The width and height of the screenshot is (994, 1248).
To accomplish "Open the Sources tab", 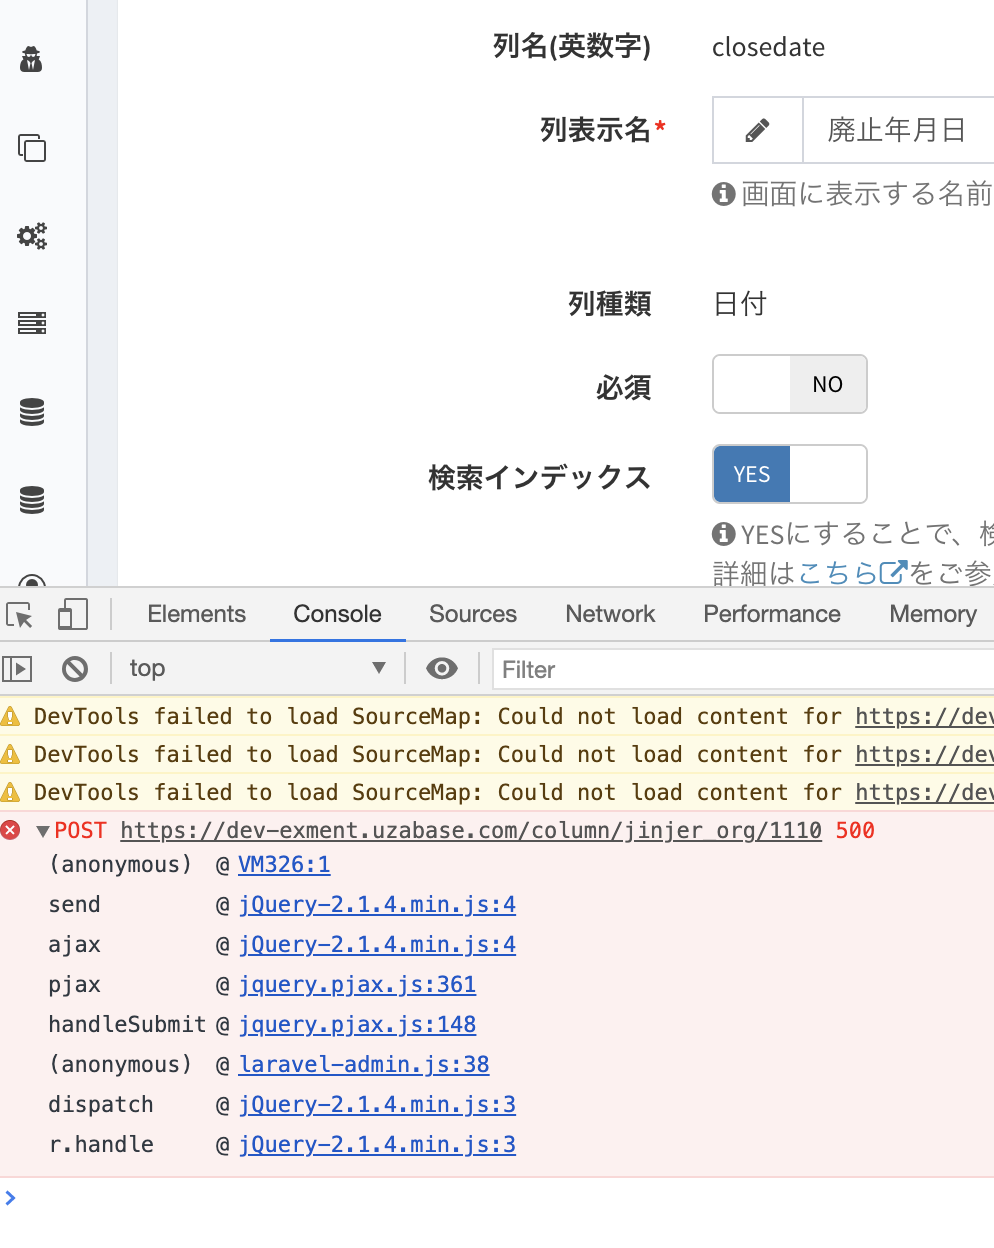I will 473,614.
